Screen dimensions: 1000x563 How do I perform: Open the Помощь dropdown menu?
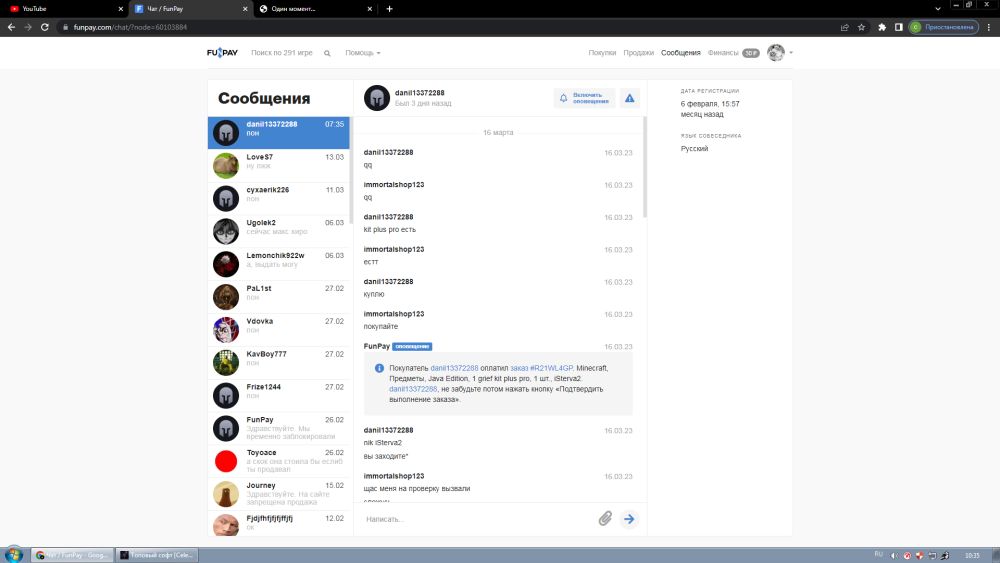(363, 53)
